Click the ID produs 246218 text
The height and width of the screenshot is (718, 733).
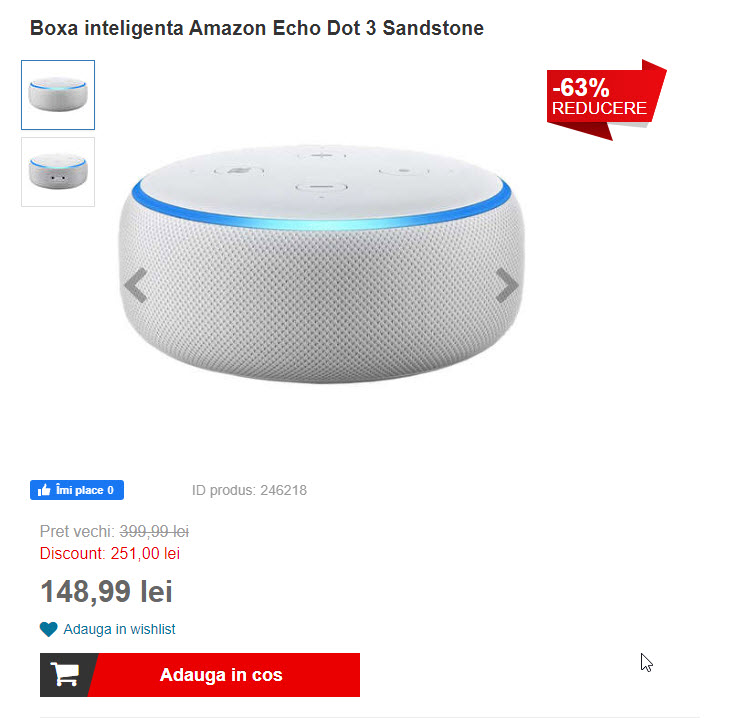[x=249, y=490]
